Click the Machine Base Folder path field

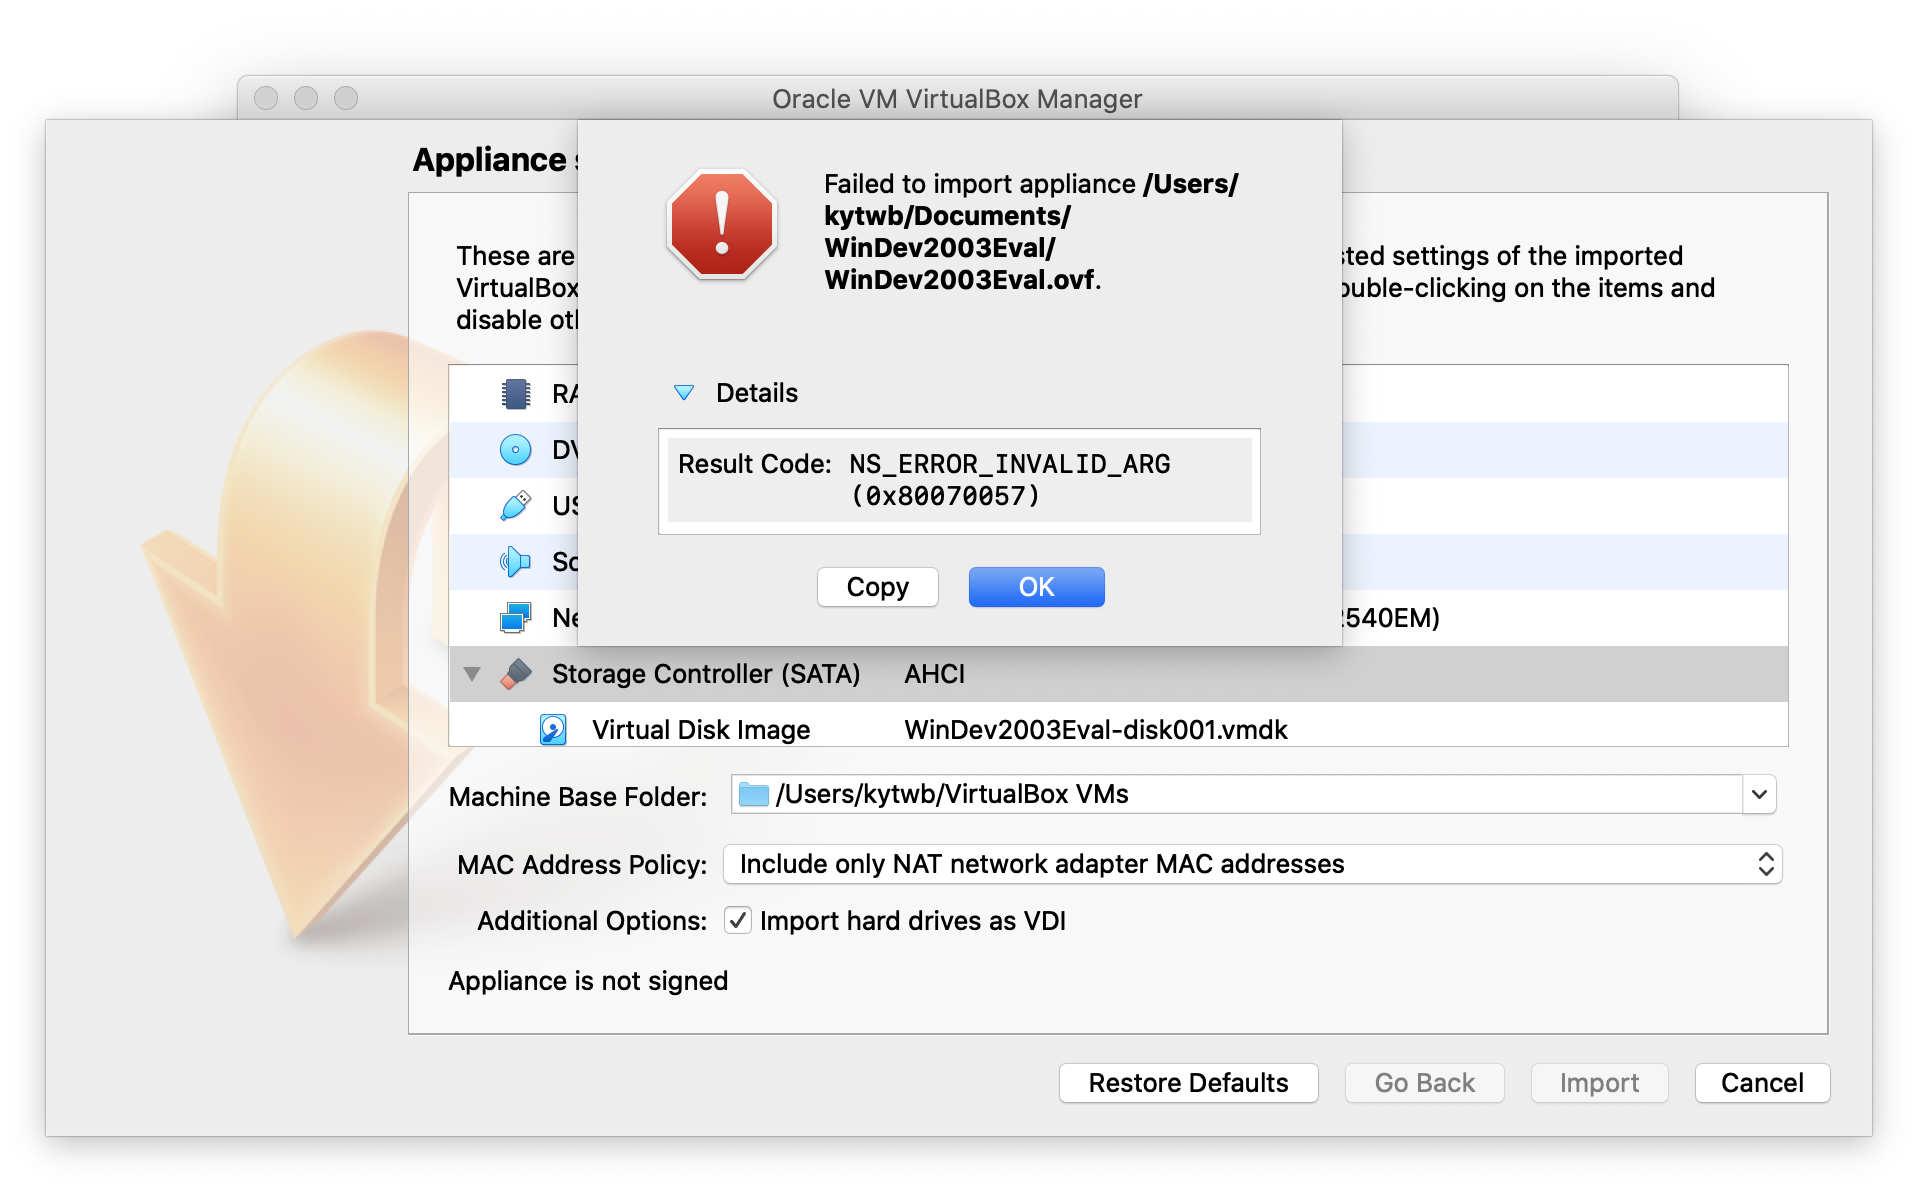[1237, 795]
